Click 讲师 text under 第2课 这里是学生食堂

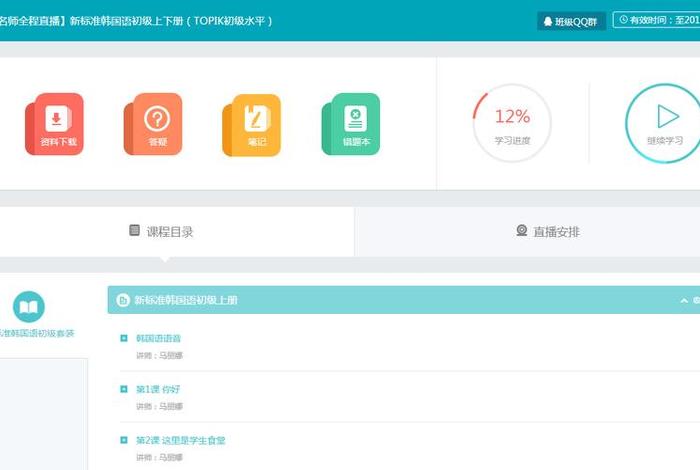pos(159,458)
